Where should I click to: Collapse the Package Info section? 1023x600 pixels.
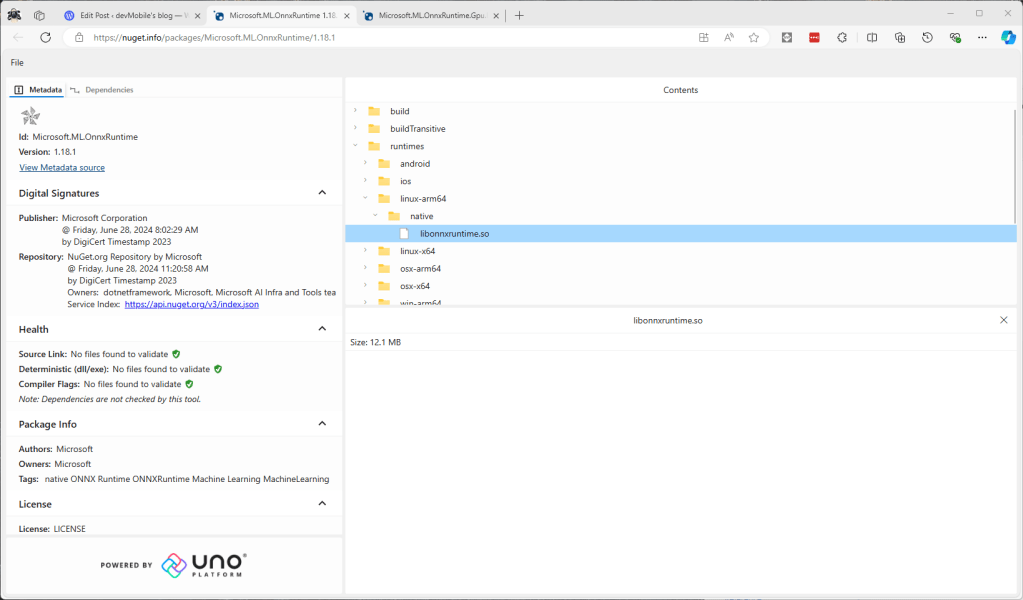pyautogui.click(x=322, y=424)
